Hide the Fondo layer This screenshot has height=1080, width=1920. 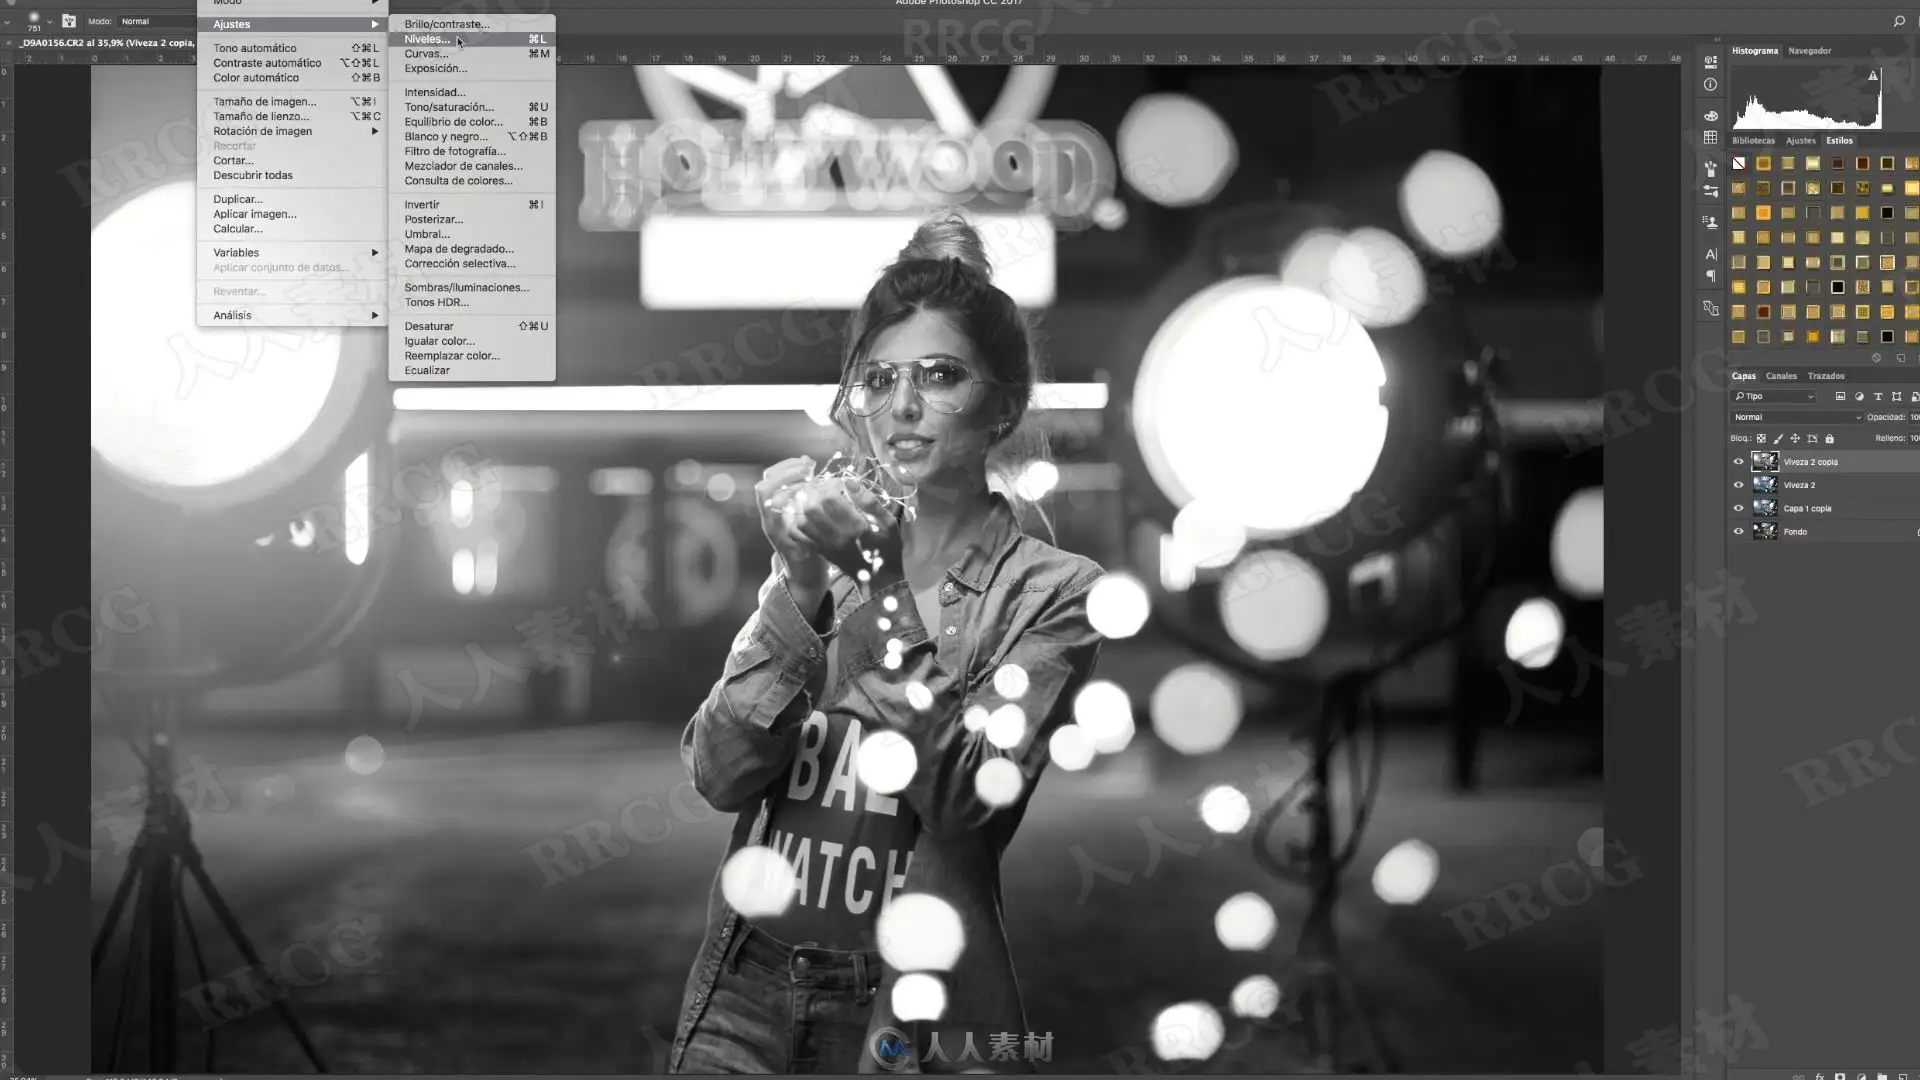(x=1738, y=531)
